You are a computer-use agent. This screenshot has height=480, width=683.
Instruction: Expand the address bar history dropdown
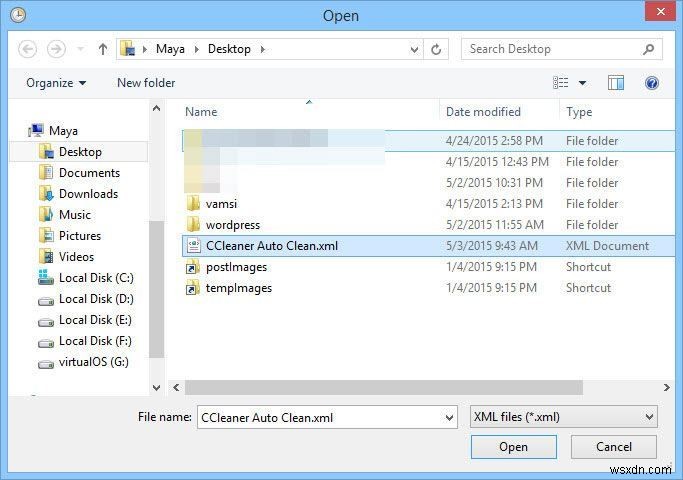(x=414, y=50)
